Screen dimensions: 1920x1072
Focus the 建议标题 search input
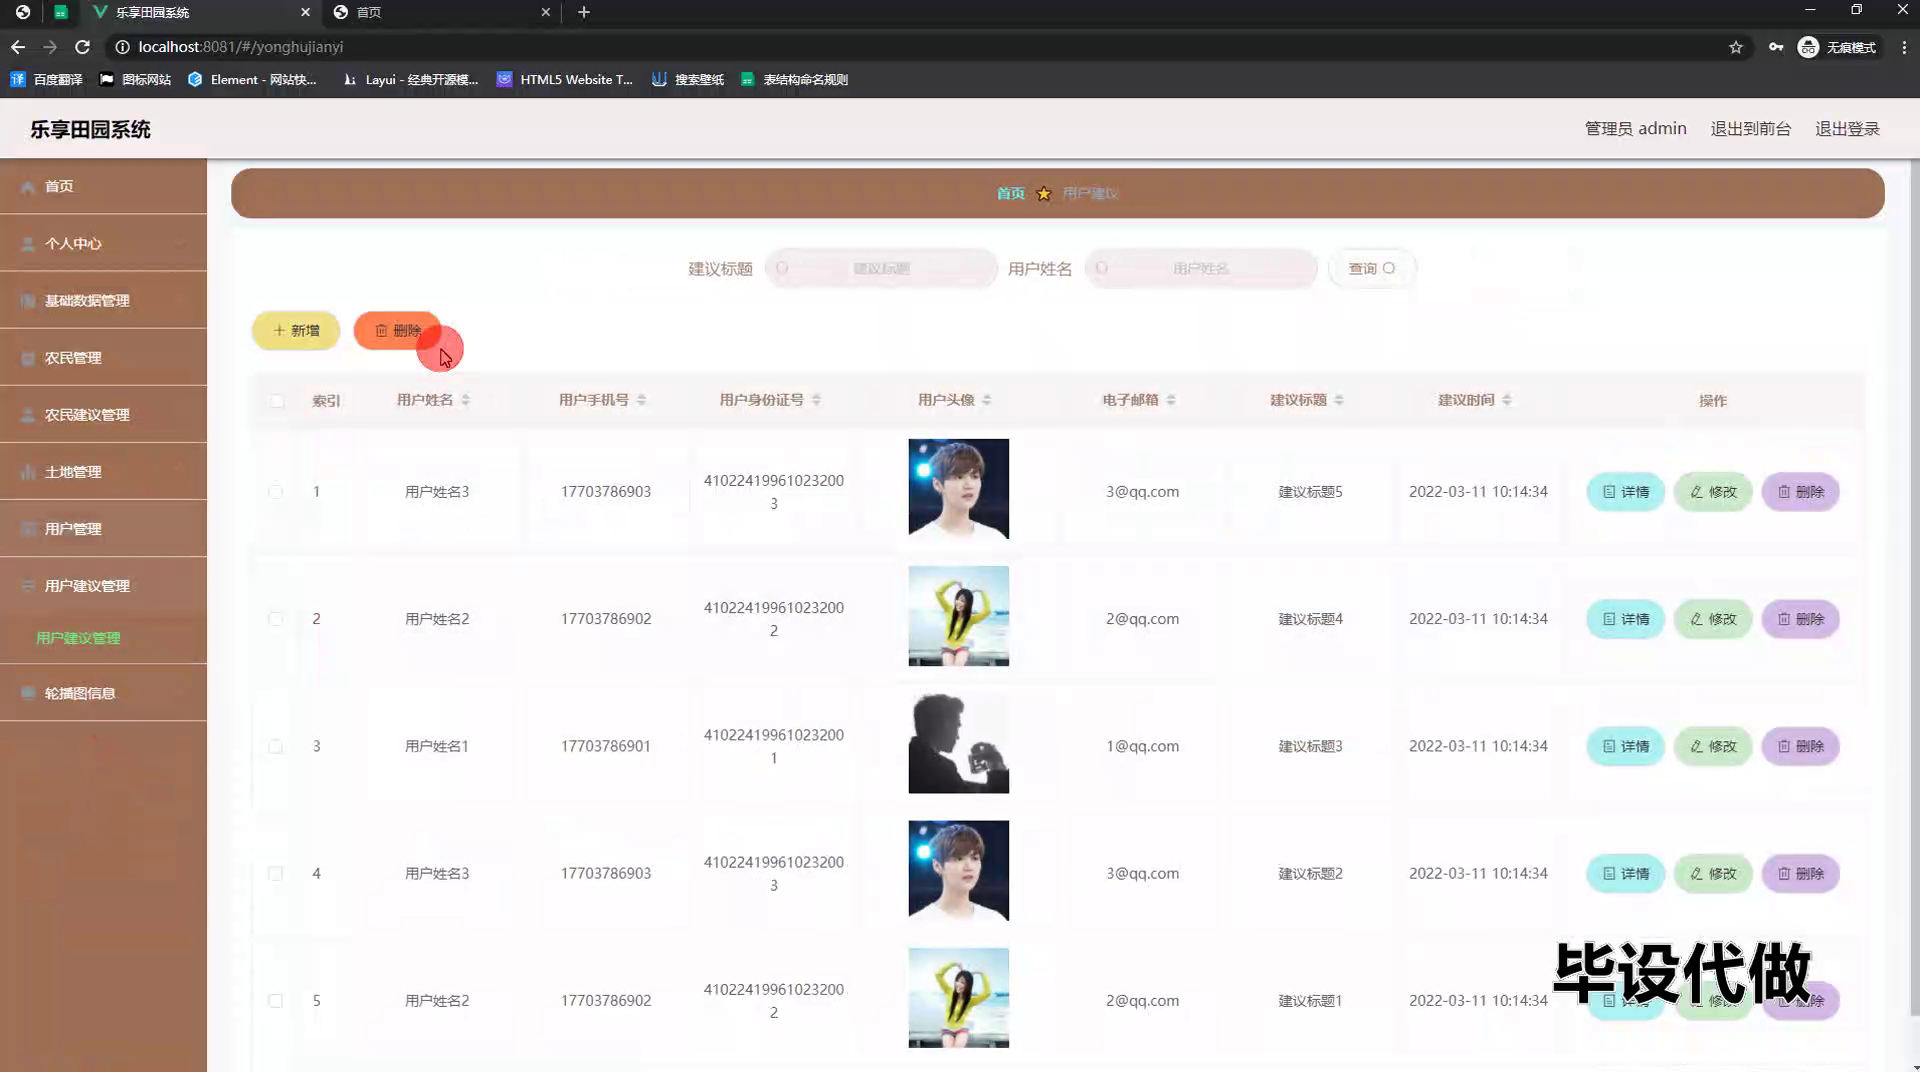pyautogui.click(x=881, y=268)
